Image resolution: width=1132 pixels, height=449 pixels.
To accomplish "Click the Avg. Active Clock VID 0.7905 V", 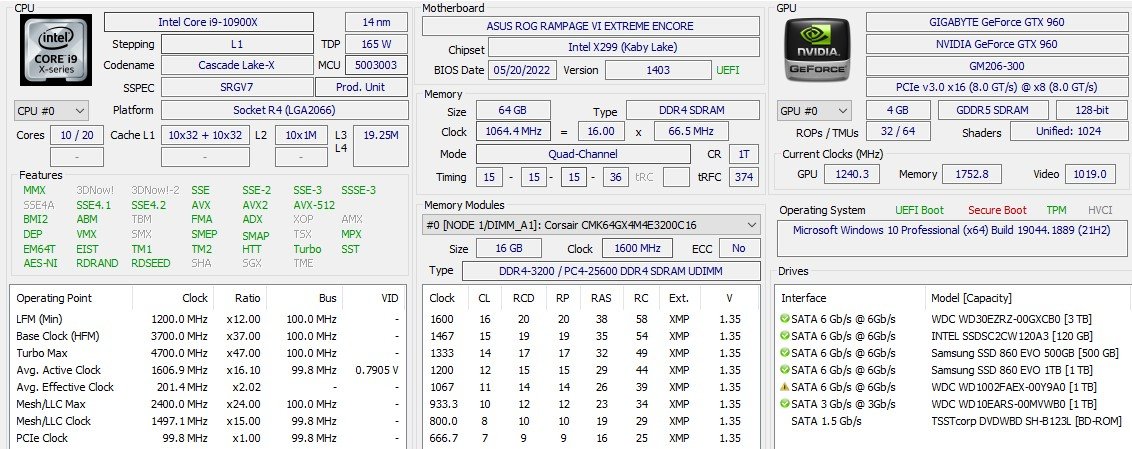I will pos(377,370).
